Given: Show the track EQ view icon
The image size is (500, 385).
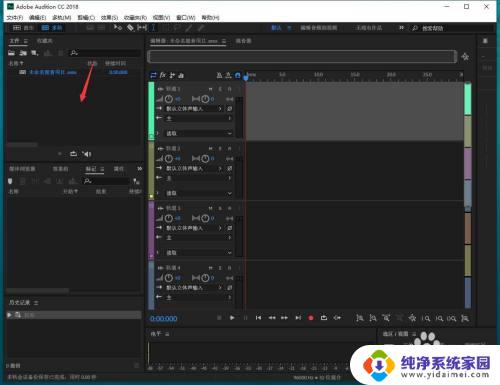Looking at the screenshot, I should [x=181, y=75].
